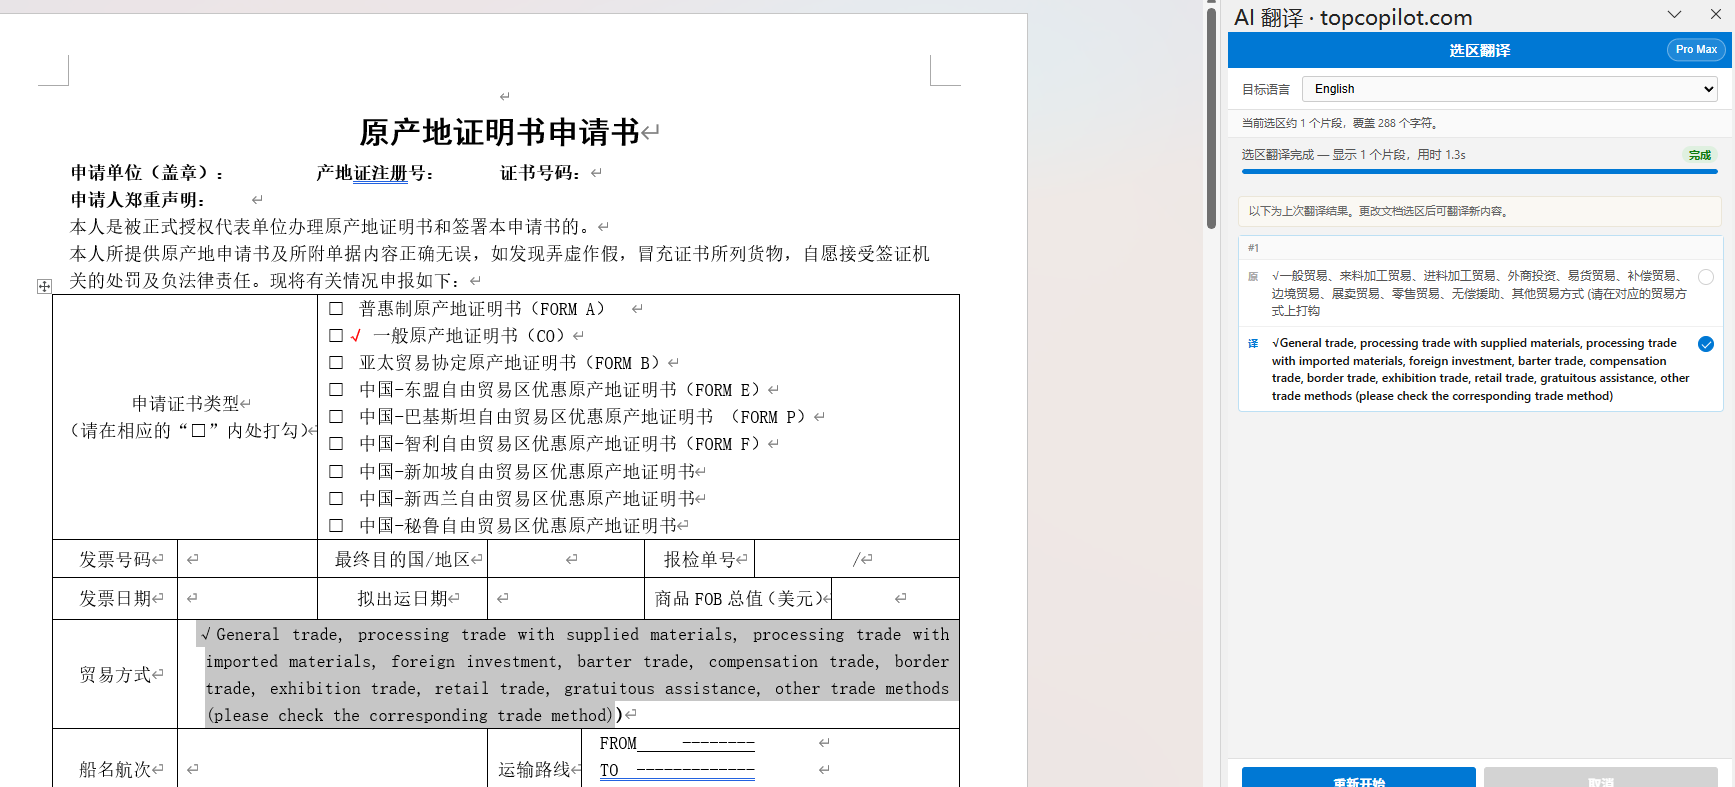Image resolution: width=1735 pixels, height=787 pixels.
Task: Check the 中国-秘鲁自由贸易区 box
Action: pyautogui.click(x=336, y=525)
